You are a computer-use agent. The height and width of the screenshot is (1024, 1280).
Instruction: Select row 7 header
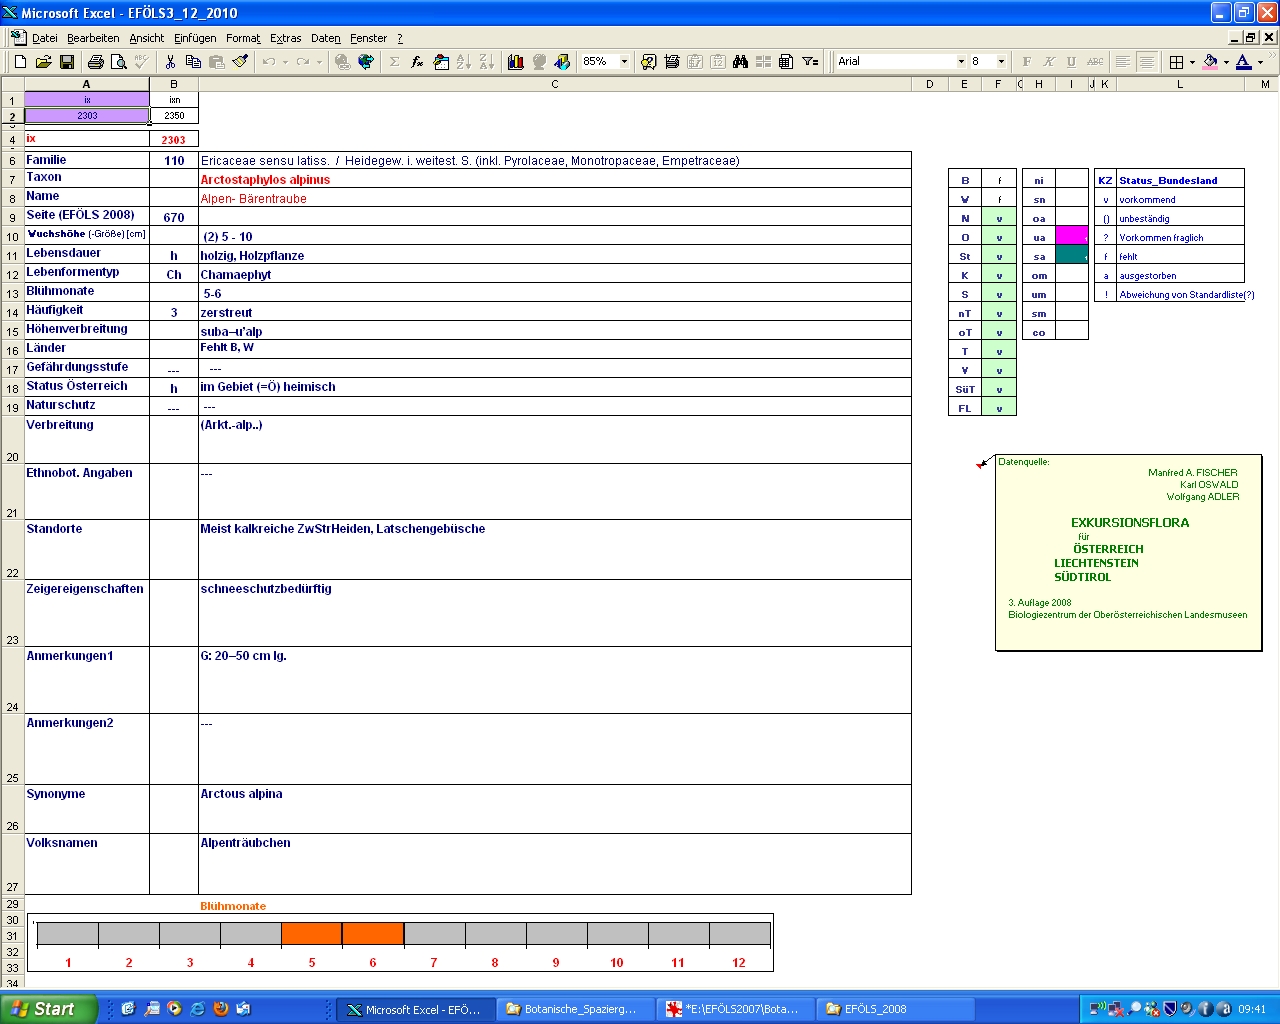(x=12, y=179)
